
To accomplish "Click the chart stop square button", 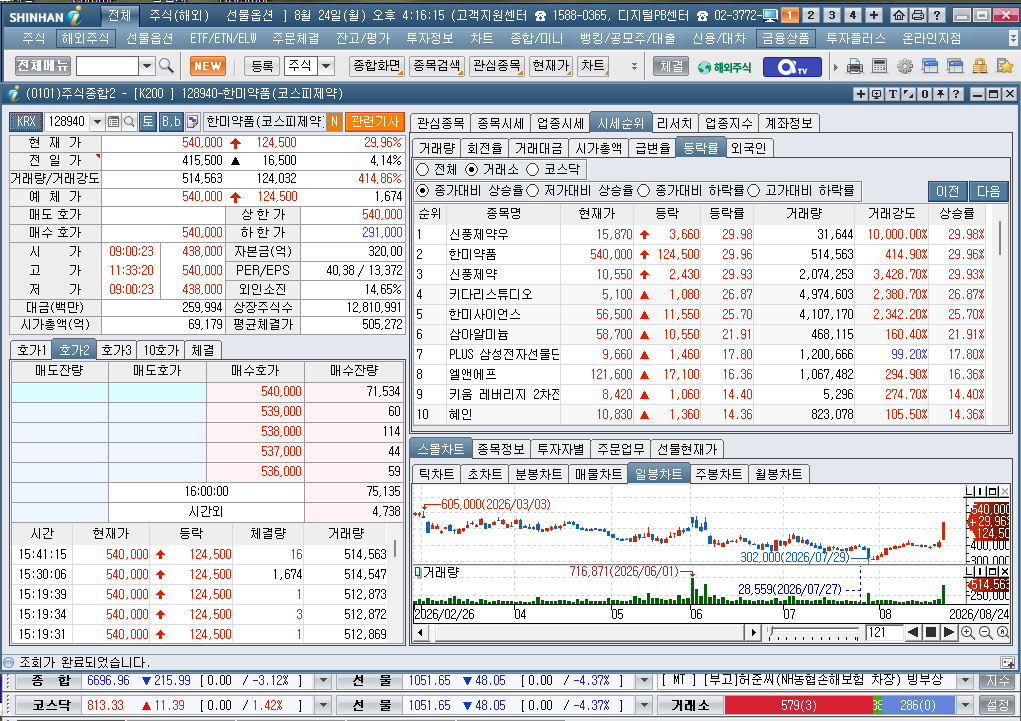I will [931, 632].
